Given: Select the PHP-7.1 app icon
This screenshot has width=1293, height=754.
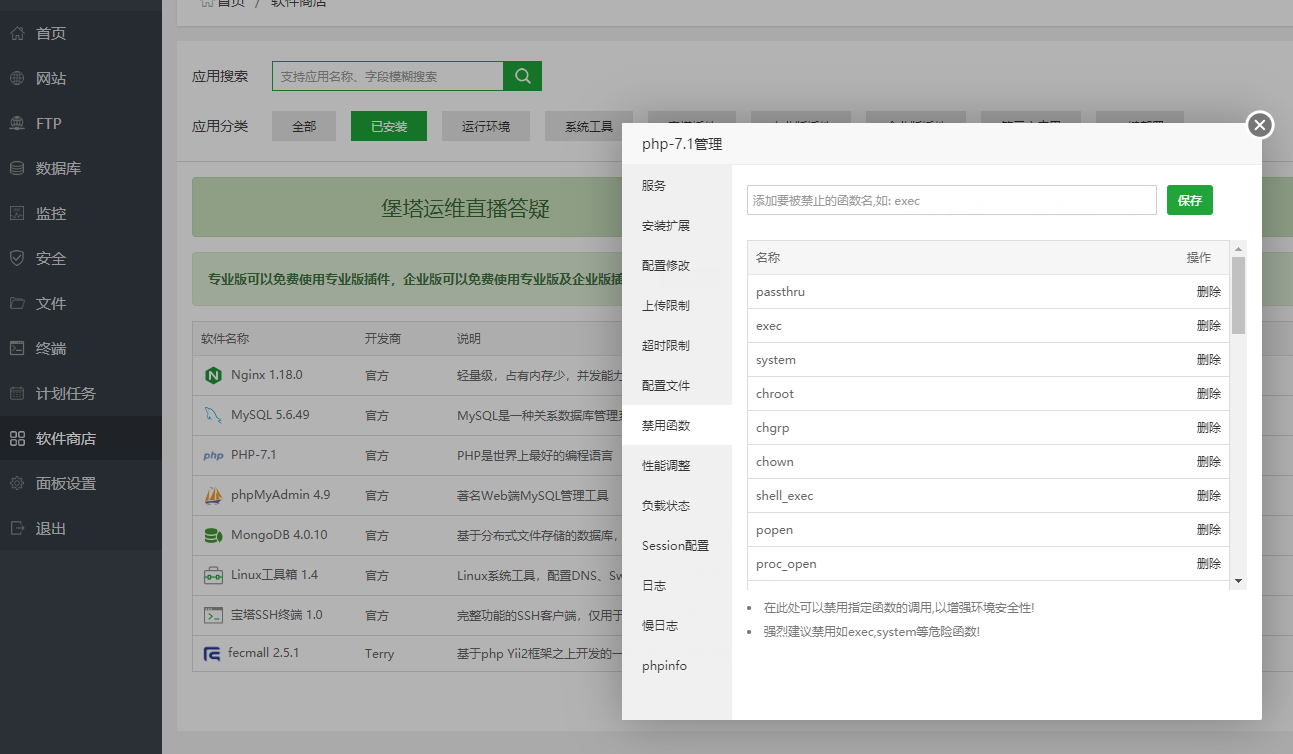Looking at the screenshot, I should [211, 454].
